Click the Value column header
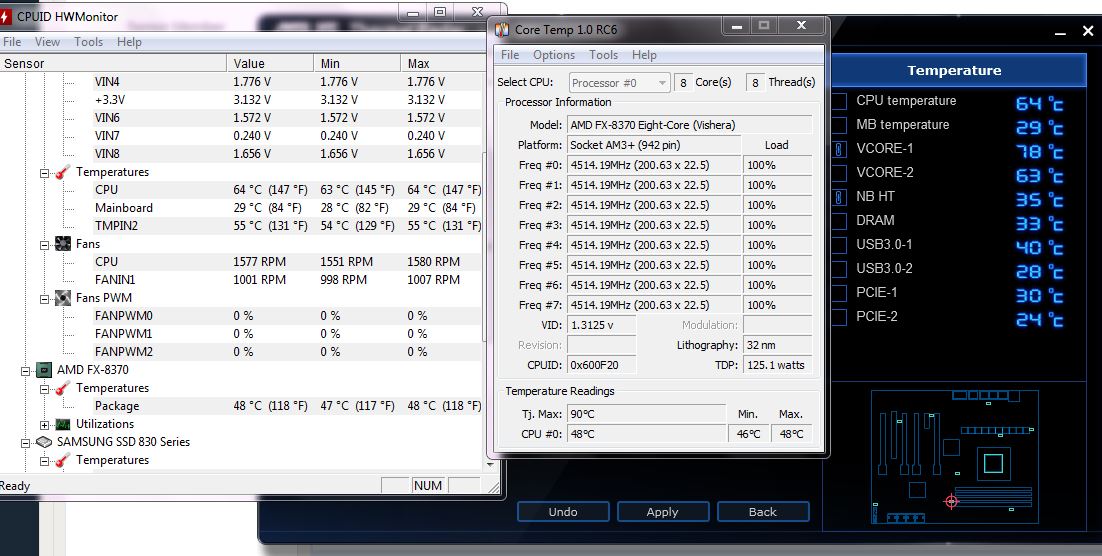 tap(270, 63)
